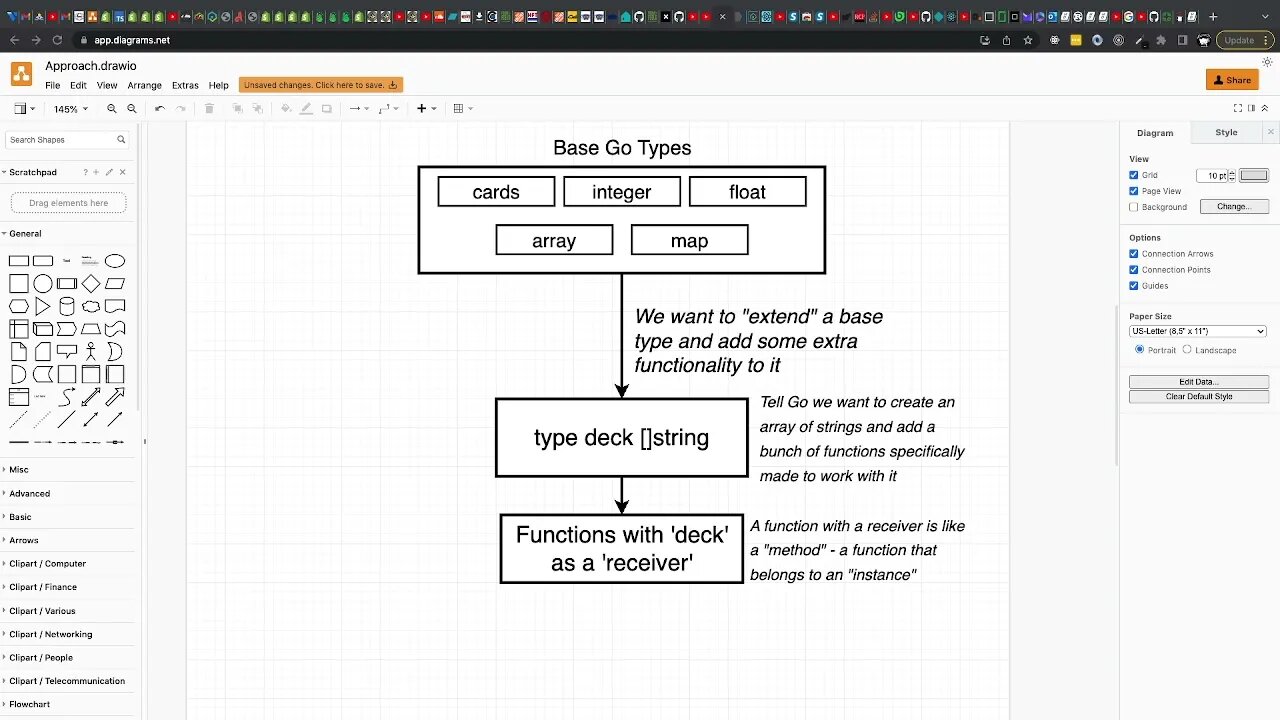Close the Scratchpad with X icon
Image resolution: width=1280 pixels, height=720 pixels.
coord(123,172)
